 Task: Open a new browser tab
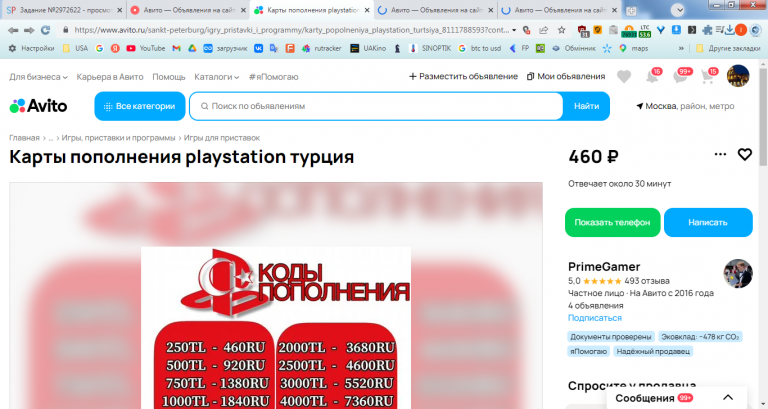(632, 10)
